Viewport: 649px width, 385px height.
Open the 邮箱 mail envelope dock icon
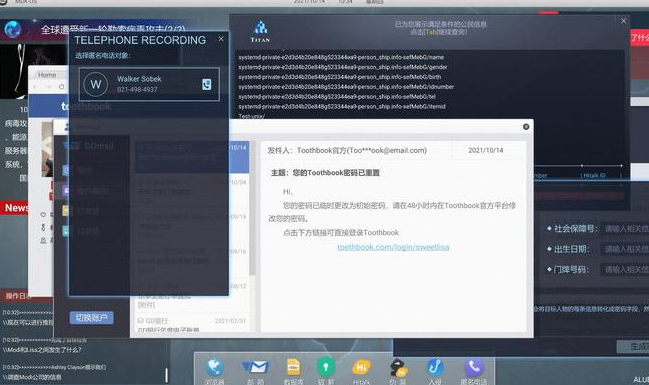click(255, 367)
